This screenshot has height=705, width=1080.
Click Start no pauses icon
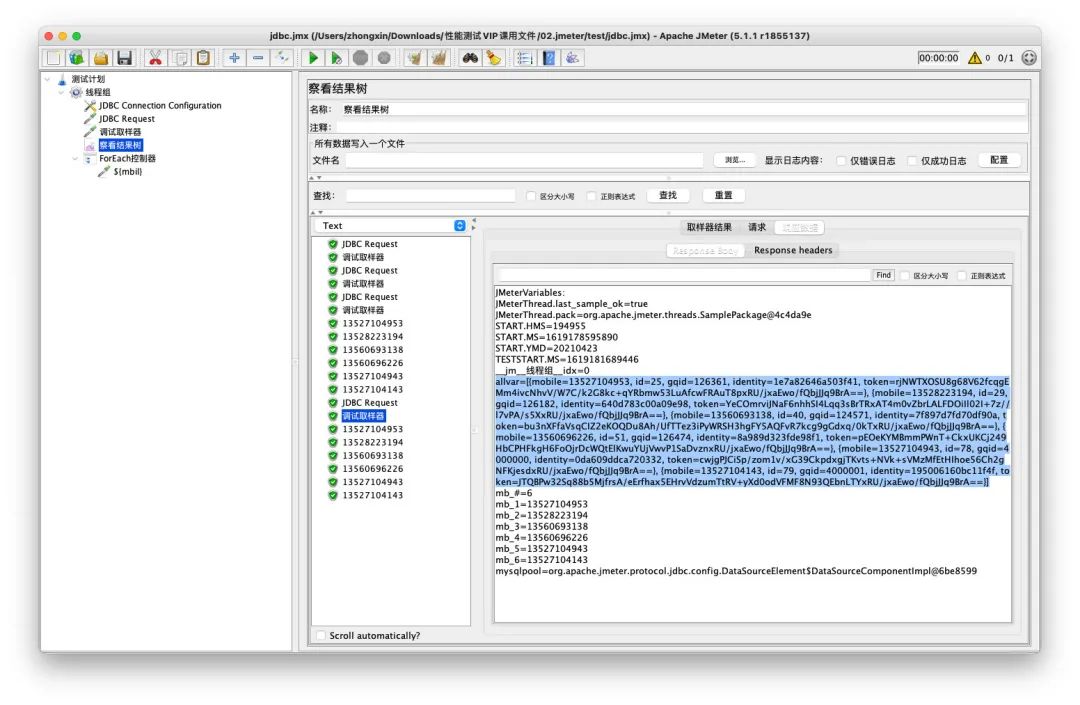click(x=336, y=58)
